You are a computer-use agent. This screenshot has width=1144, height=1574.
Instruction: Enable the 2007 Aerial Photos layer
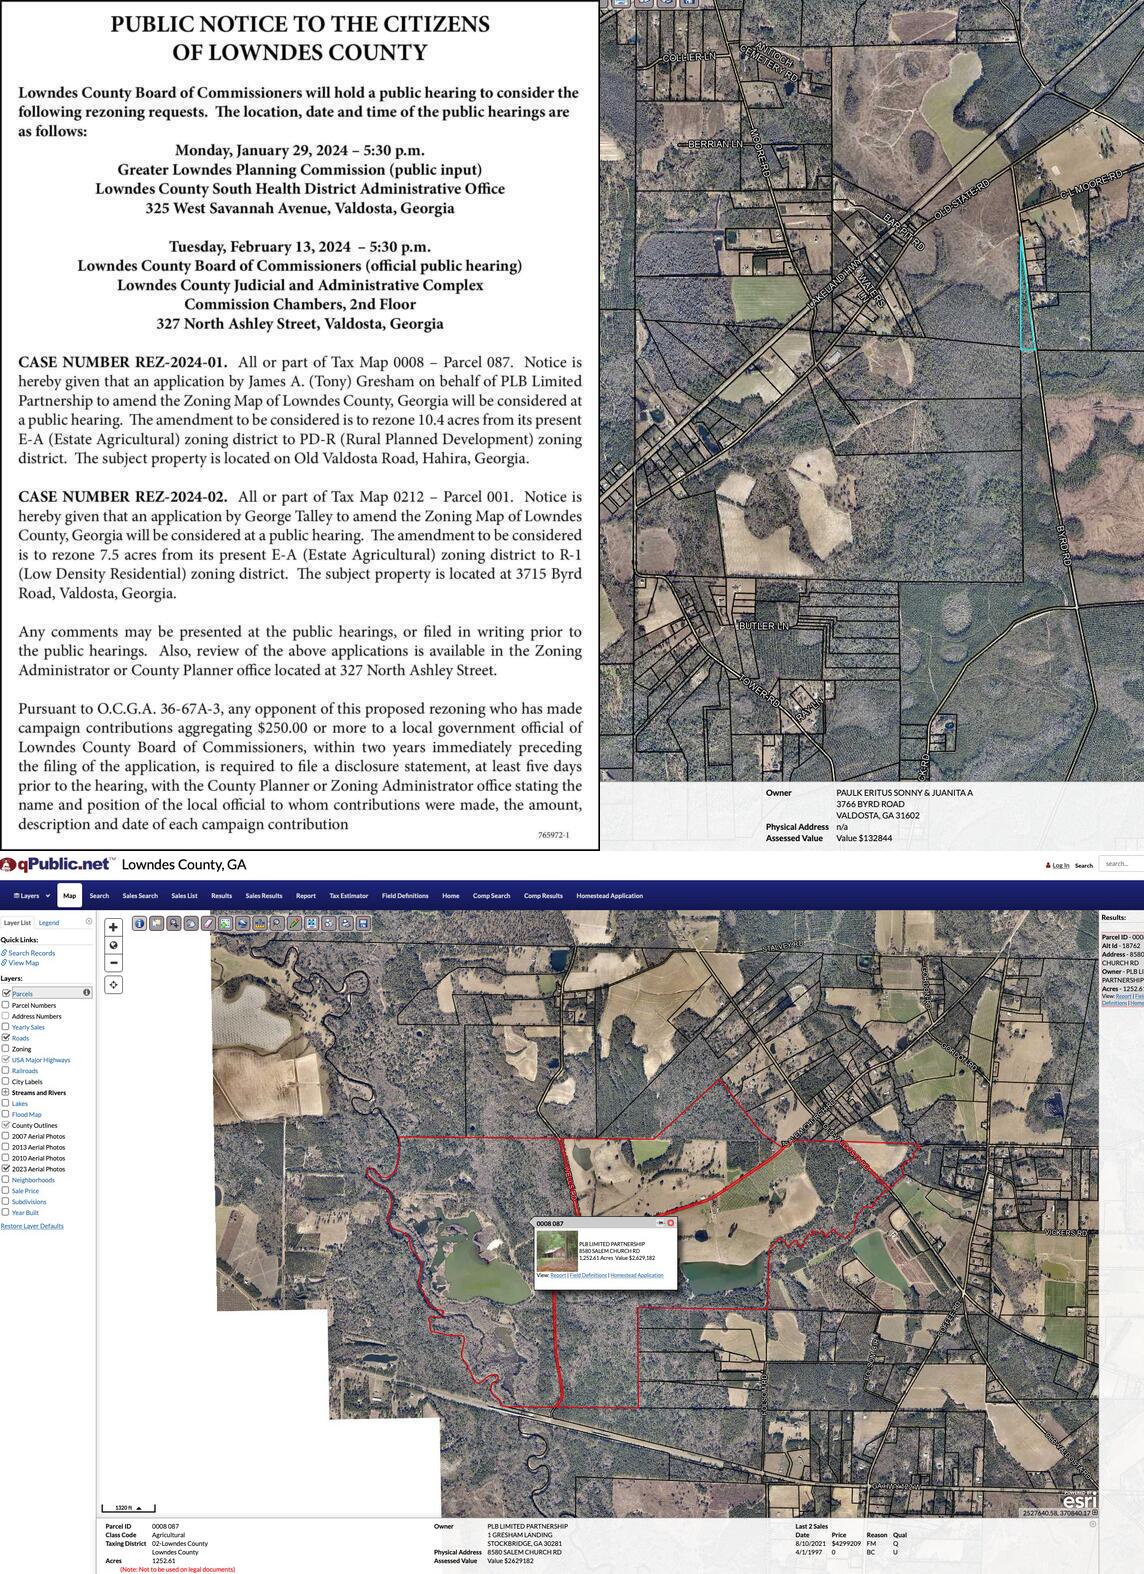tap(6, 1136)
